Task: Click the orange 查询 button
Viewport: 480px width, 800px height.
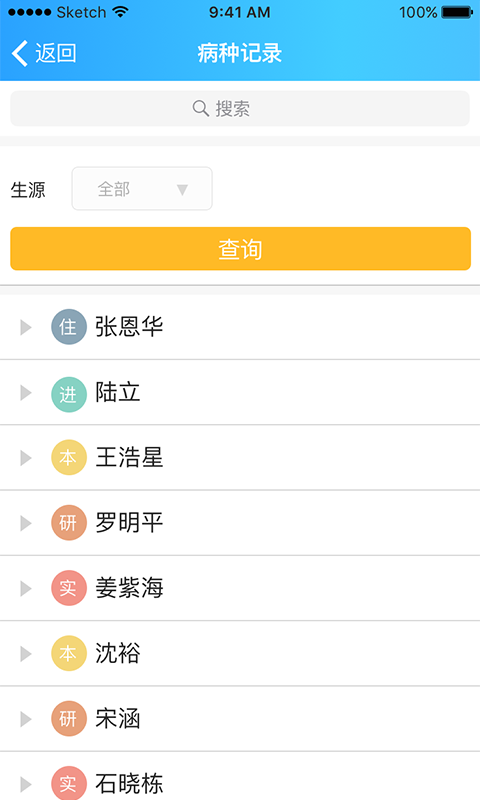Action: (240, 248)
